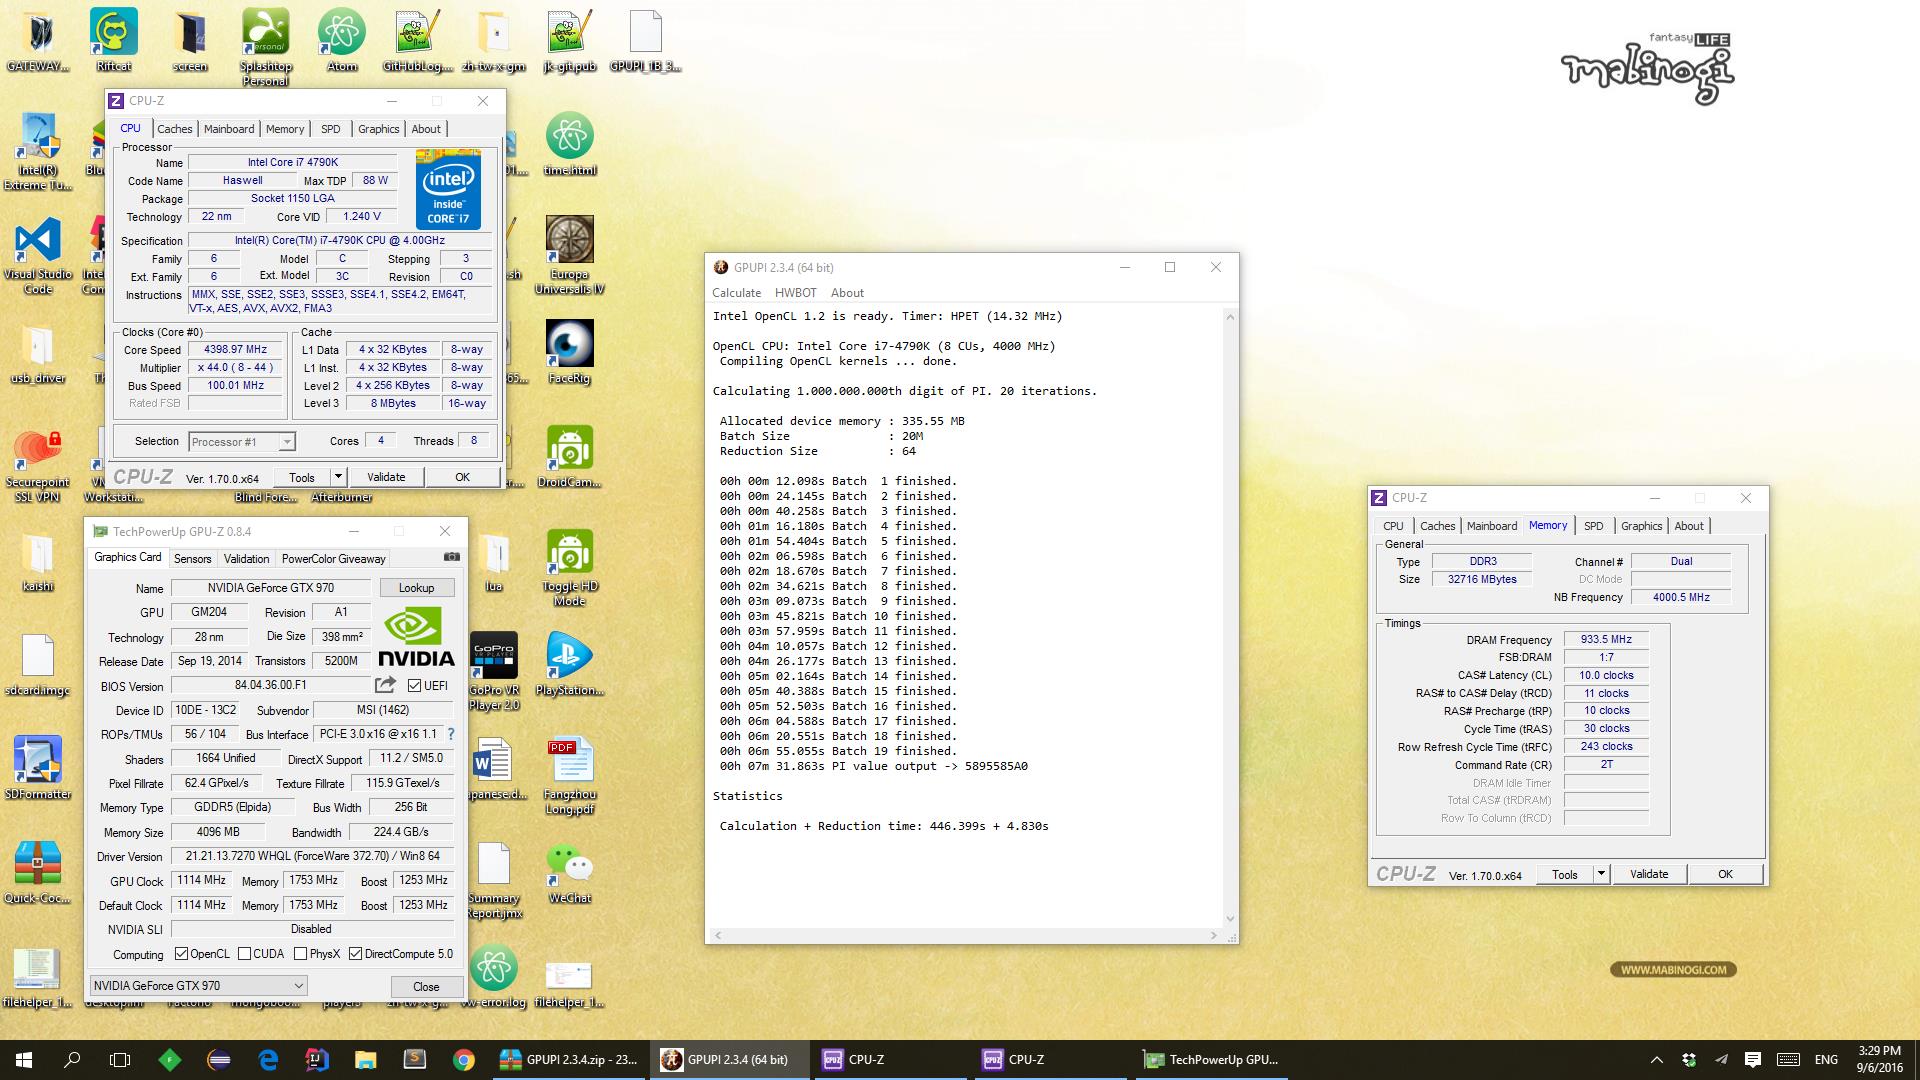Toggle the OpenCL checkbox in GPU-Z
This screenshot has height=1080, width=1920.
(181, 954)
